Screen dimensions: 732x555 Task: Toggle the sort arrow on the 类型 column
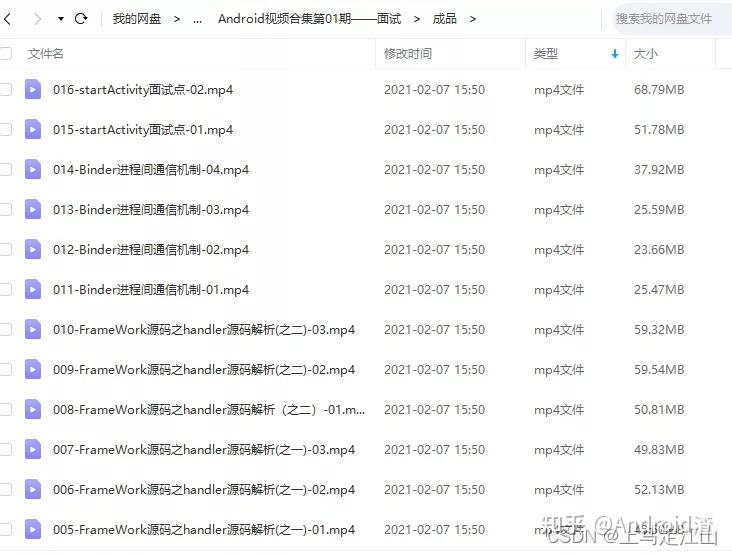click(615, 54)
